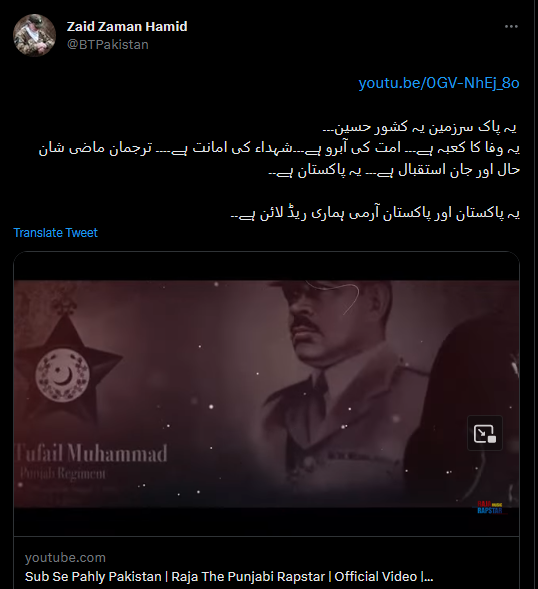Click Translate Tweet
This screenshot has width=538, height=589.
[56, 233]
